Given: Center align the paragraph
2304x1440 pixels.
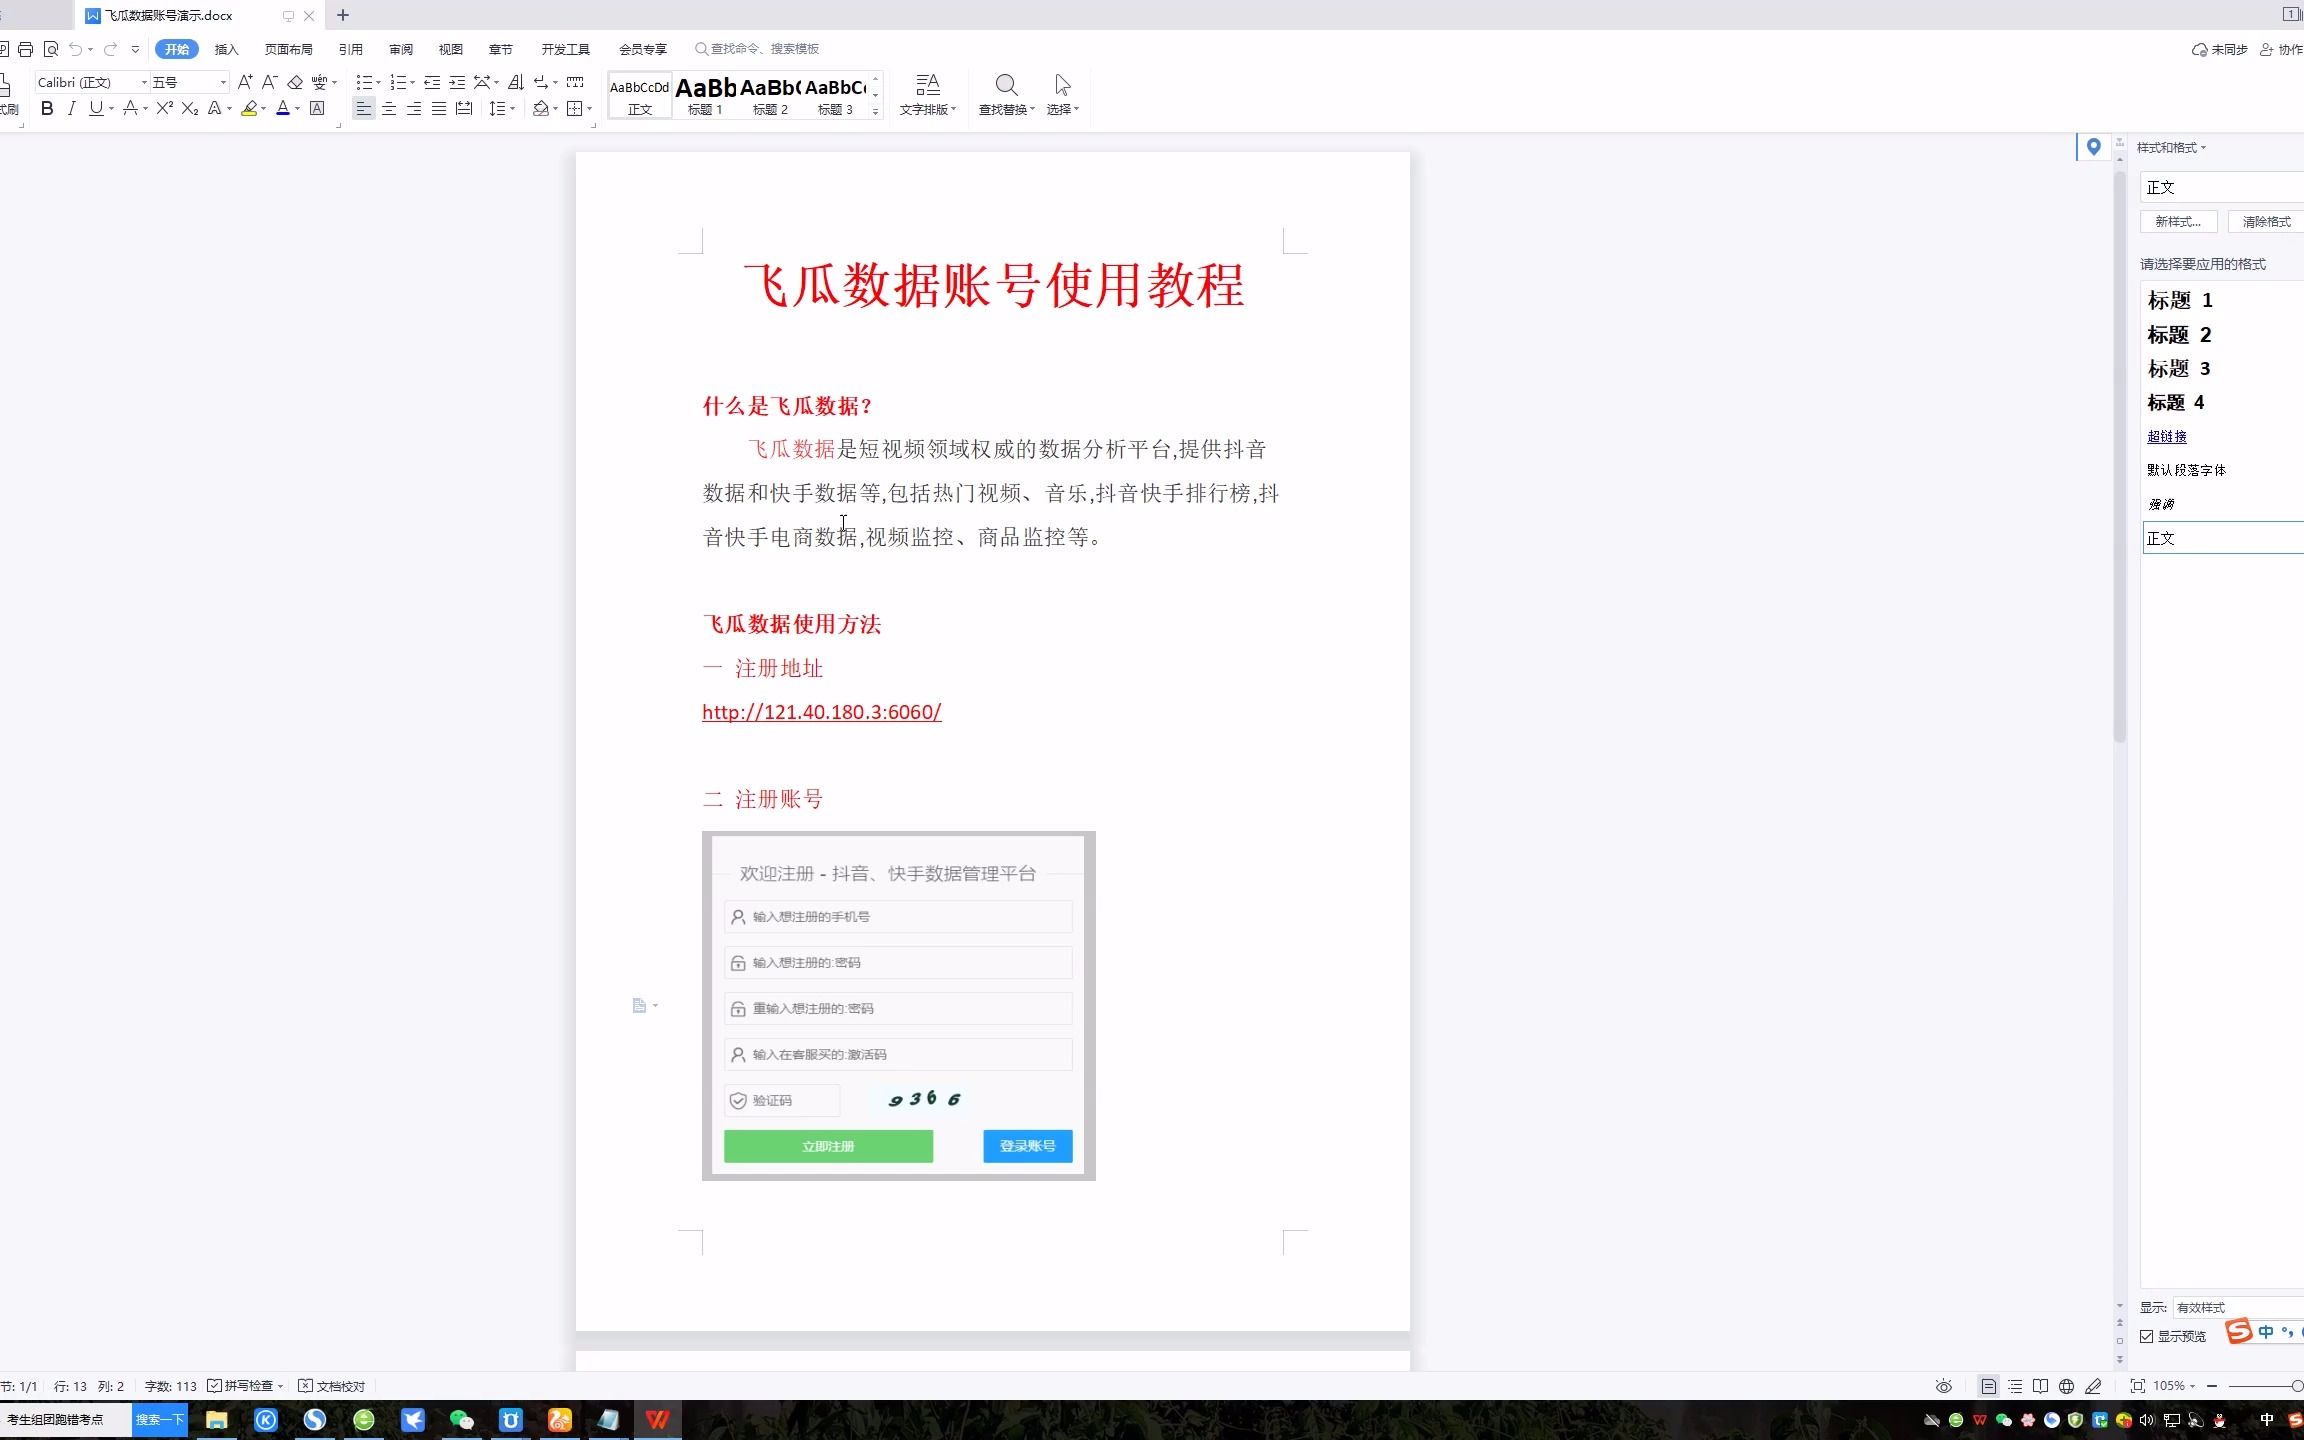Looking at the screenshot, I should pos(389,108).
